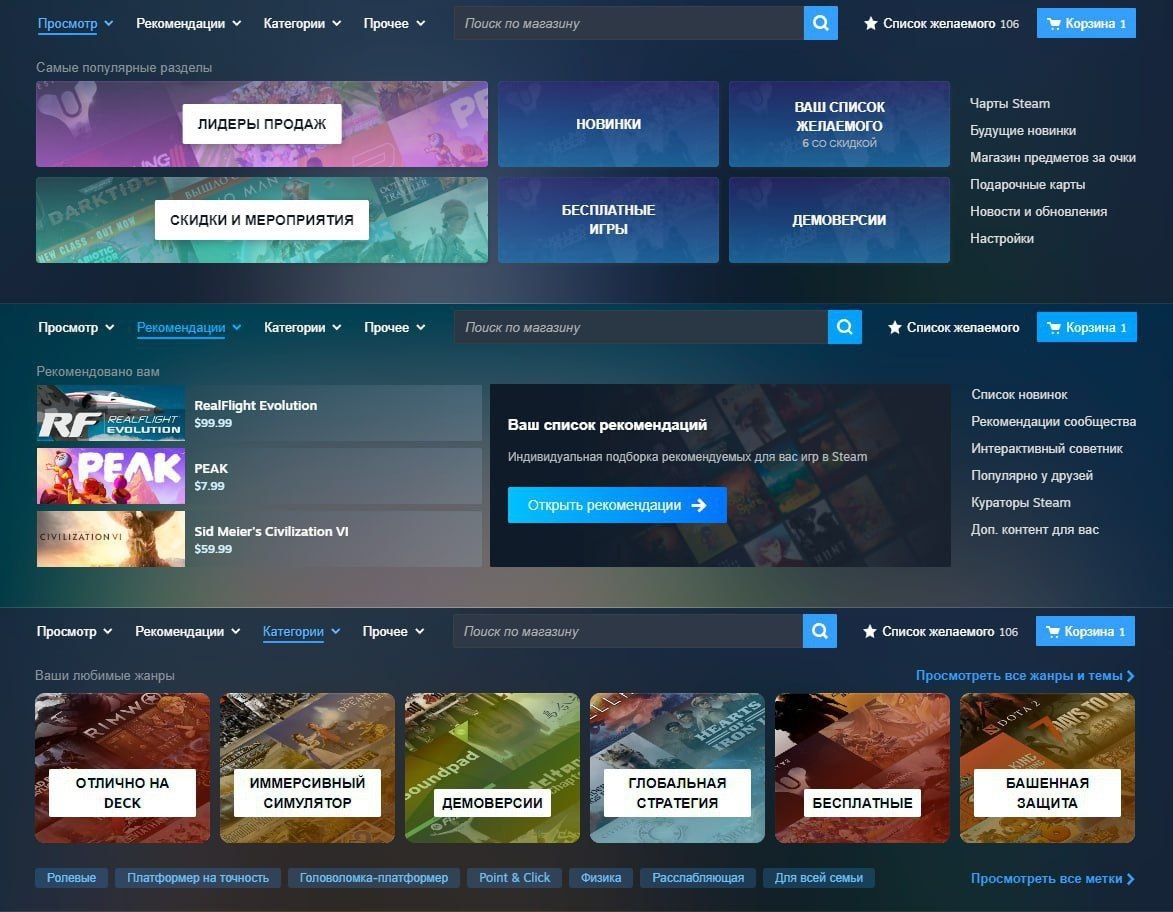Focus the store search field above 'Рекомендовано вам'
Screen dimensions: 1173x912
point(640,328)
